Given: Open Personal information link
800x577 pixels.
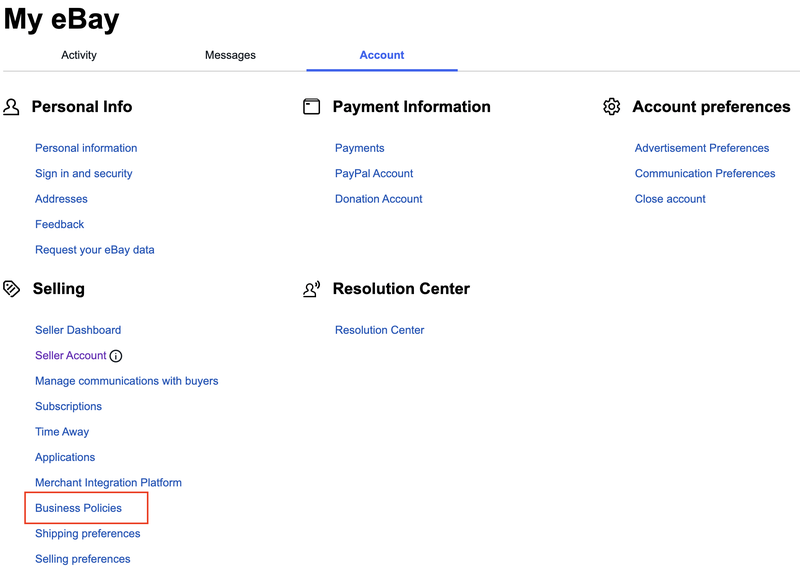Looking at the screenshot, I should [86, 148].
